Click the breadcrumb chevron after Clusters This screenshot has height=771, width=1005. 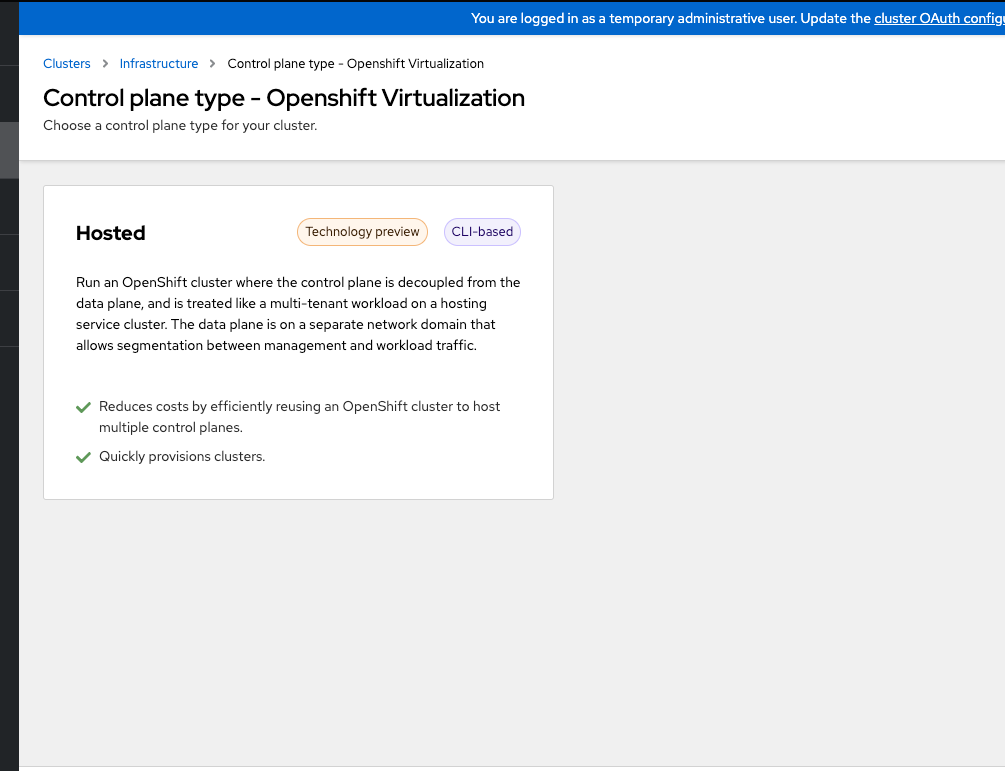(x=105, y=63)
